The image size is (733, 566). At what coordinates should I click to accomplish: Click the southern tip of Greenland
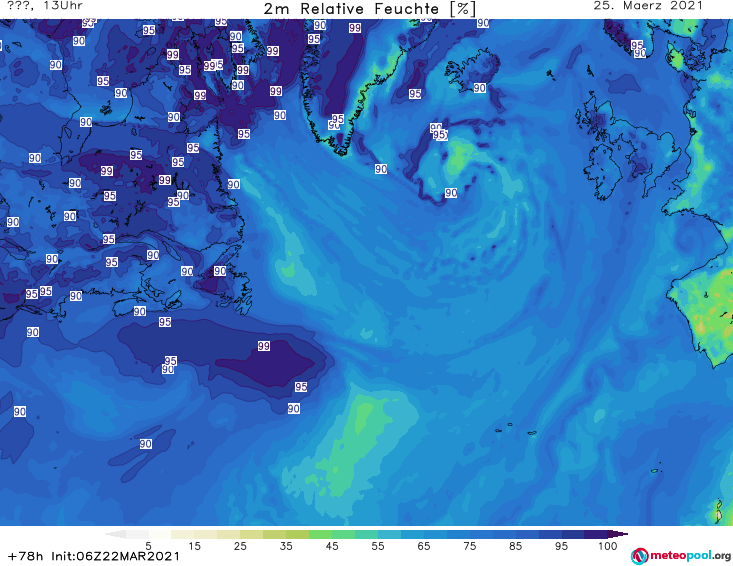[x=344, y=150]
